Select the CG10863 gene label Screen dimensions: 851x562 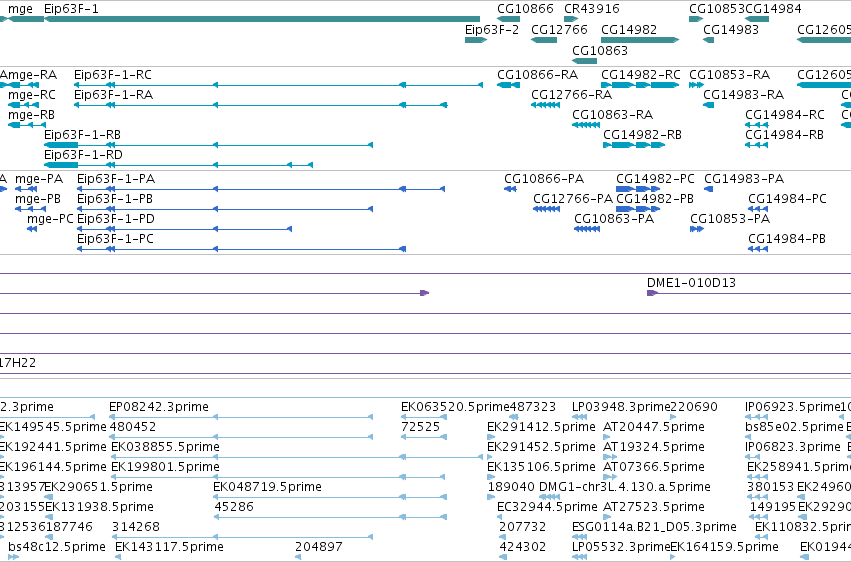[600, 50]
